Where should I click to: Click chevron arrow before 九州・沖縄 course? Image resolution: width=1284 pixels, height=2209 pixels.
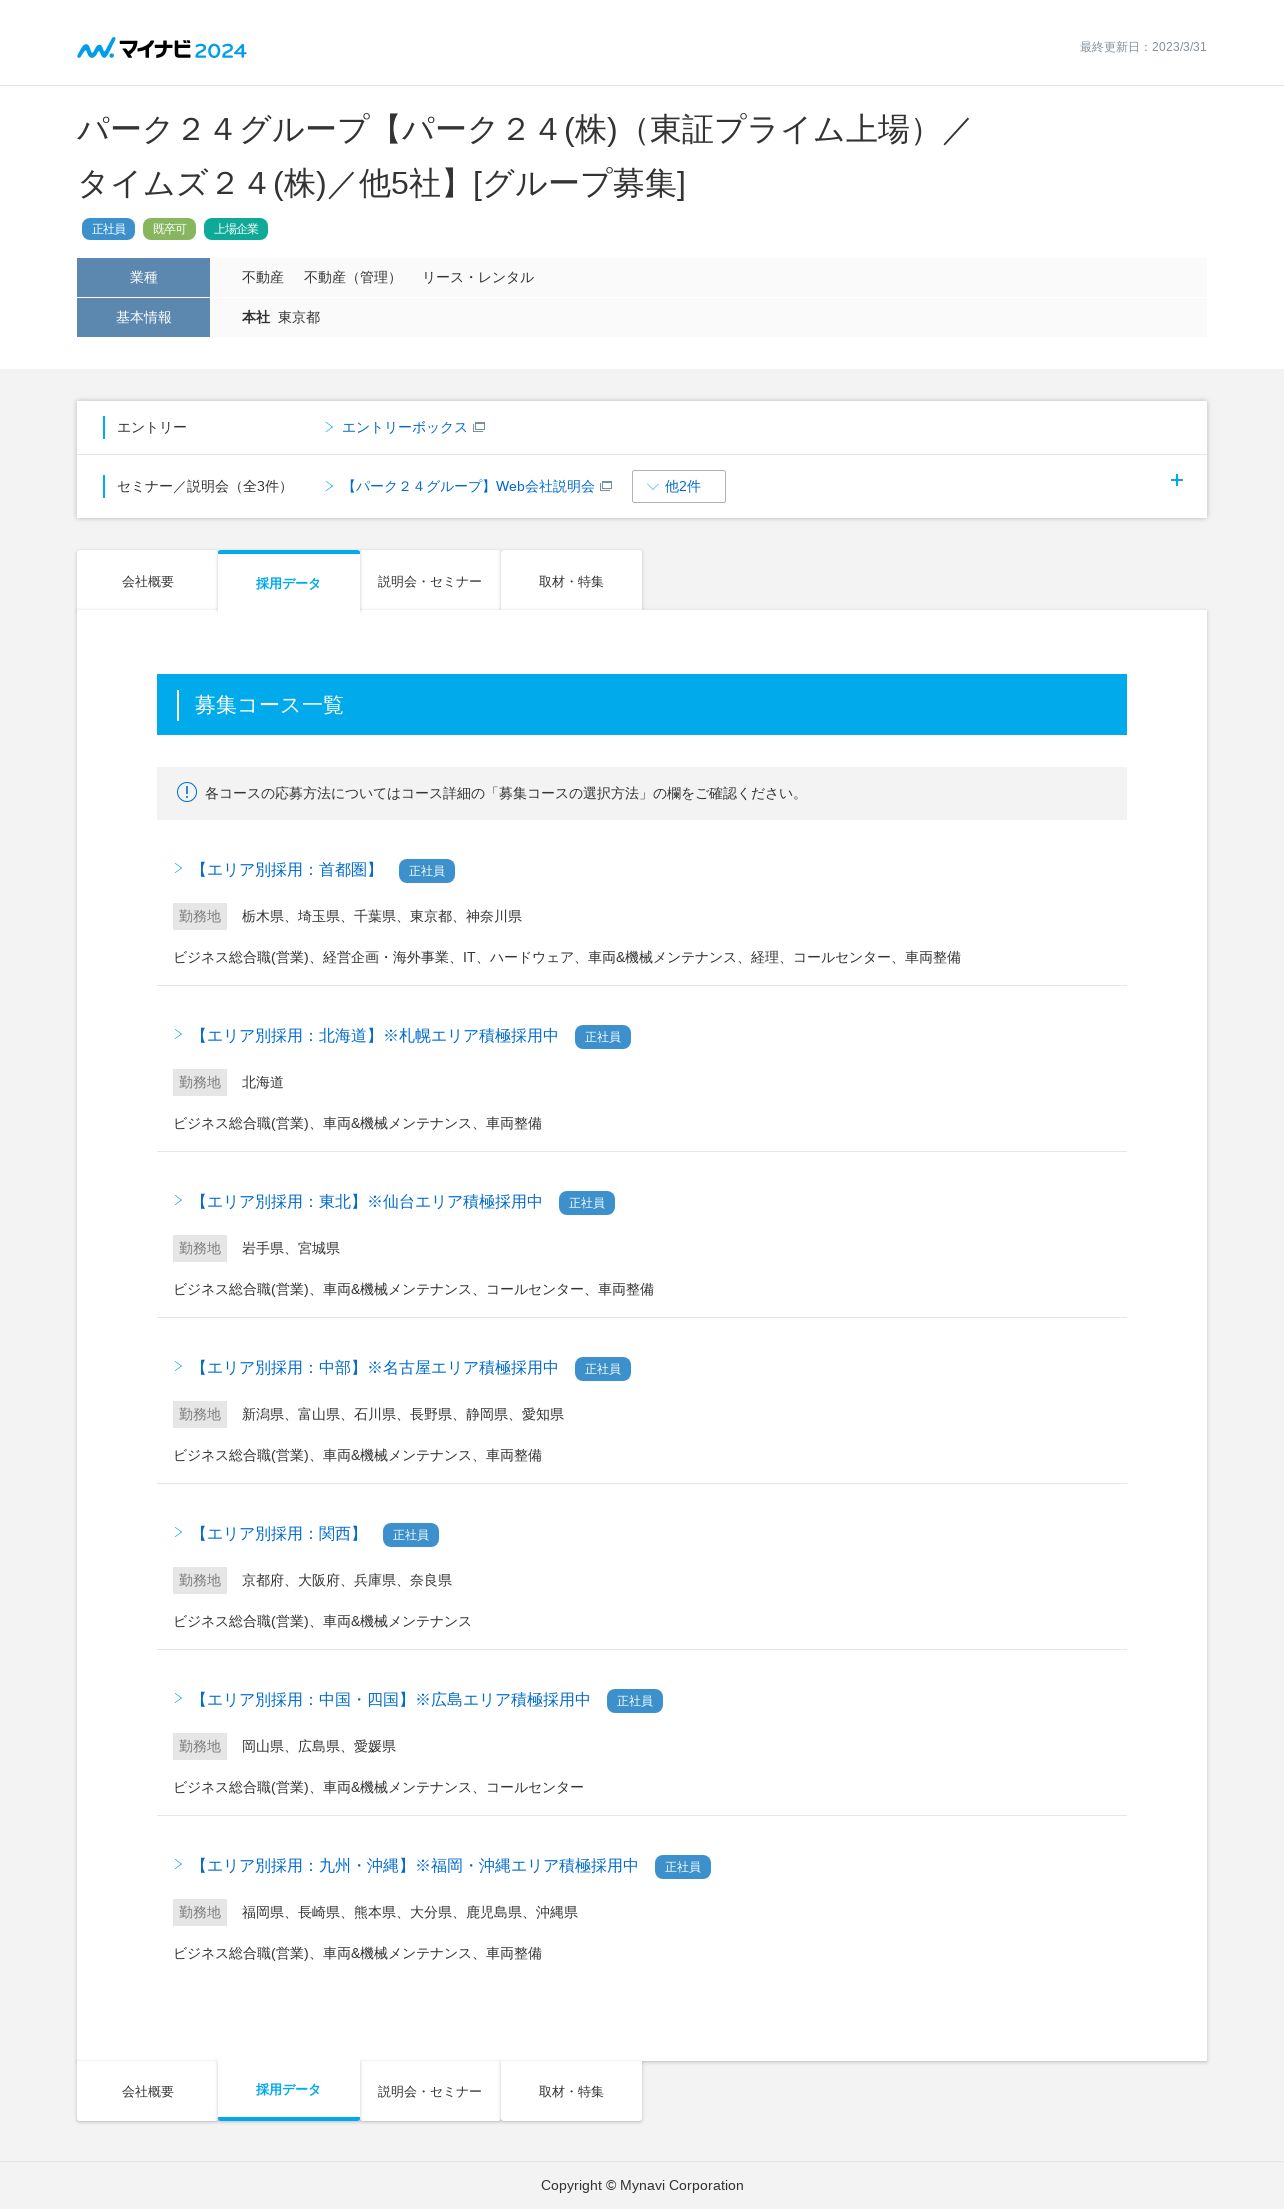178,1864
